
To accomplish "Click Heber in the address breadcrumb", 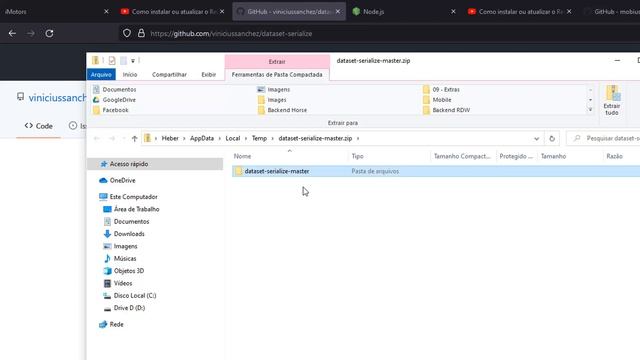I will click(170, 138).
